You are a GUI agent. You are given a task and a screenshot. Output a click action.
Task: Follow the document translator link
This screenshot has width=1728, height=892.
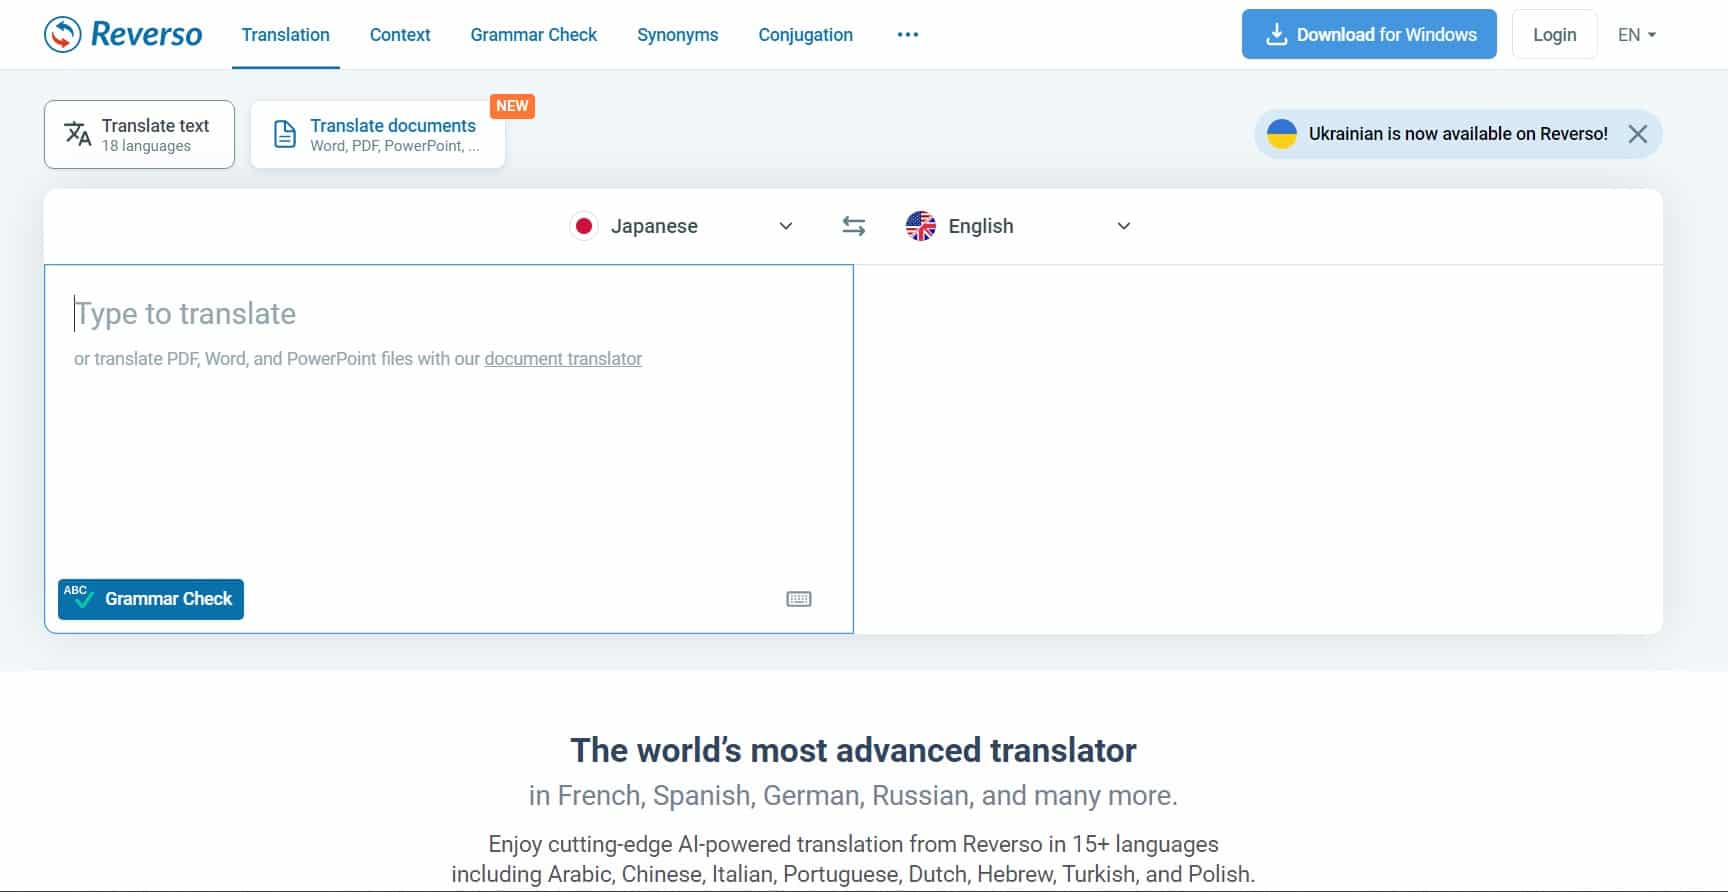point(563,359)
